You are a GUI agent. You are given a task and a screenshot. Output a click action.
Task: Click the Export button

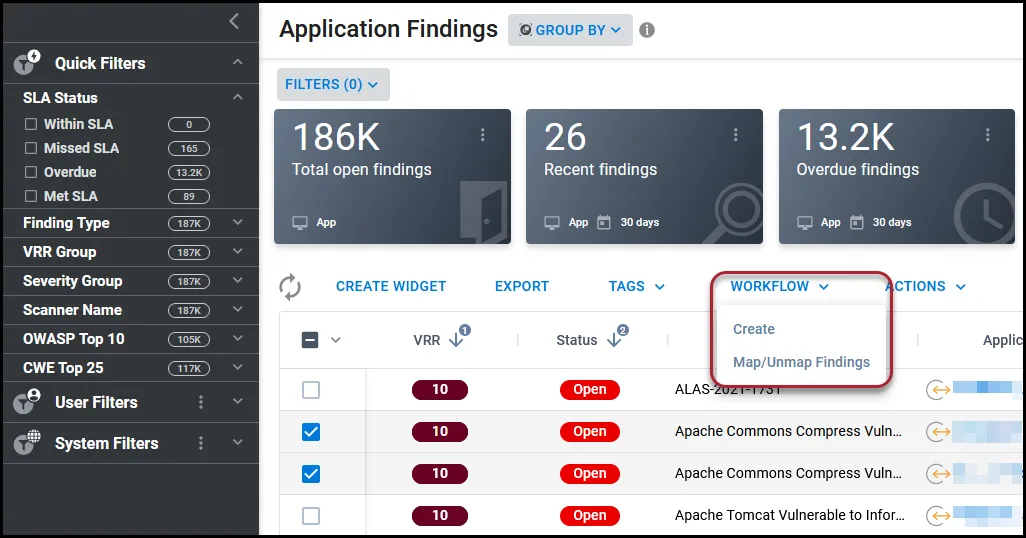coord(522,287)
